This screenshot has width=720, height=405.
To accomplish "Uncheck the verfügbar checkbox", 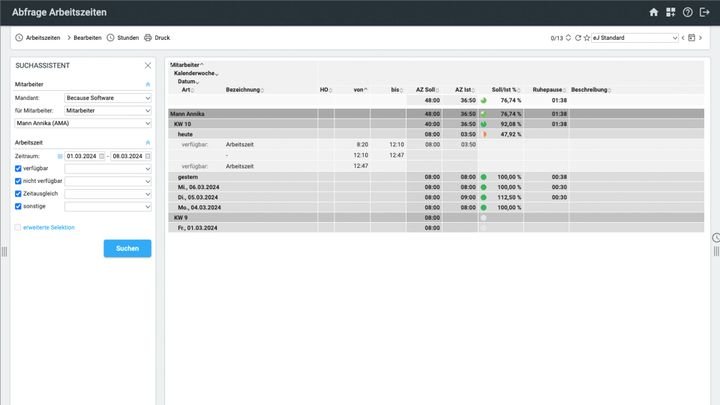I will pyautogui.click(x=19, y=168).
